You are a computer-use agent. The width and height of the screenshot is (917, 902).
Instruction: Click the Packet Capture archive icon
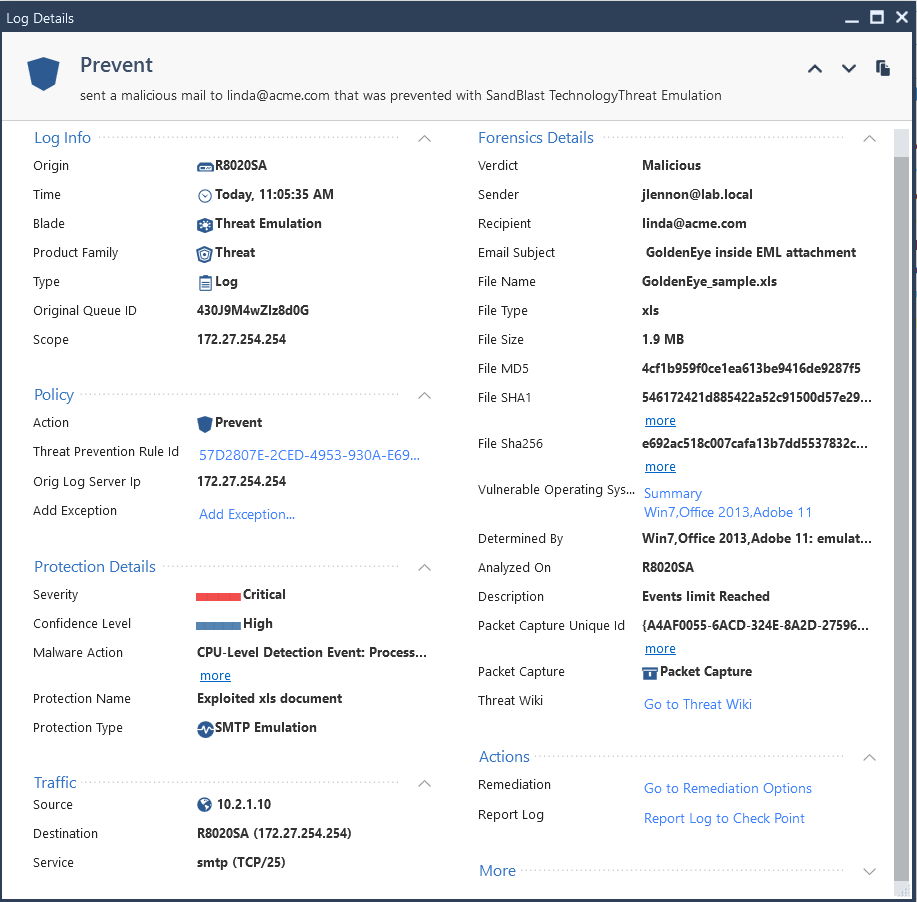pos(650,673)
